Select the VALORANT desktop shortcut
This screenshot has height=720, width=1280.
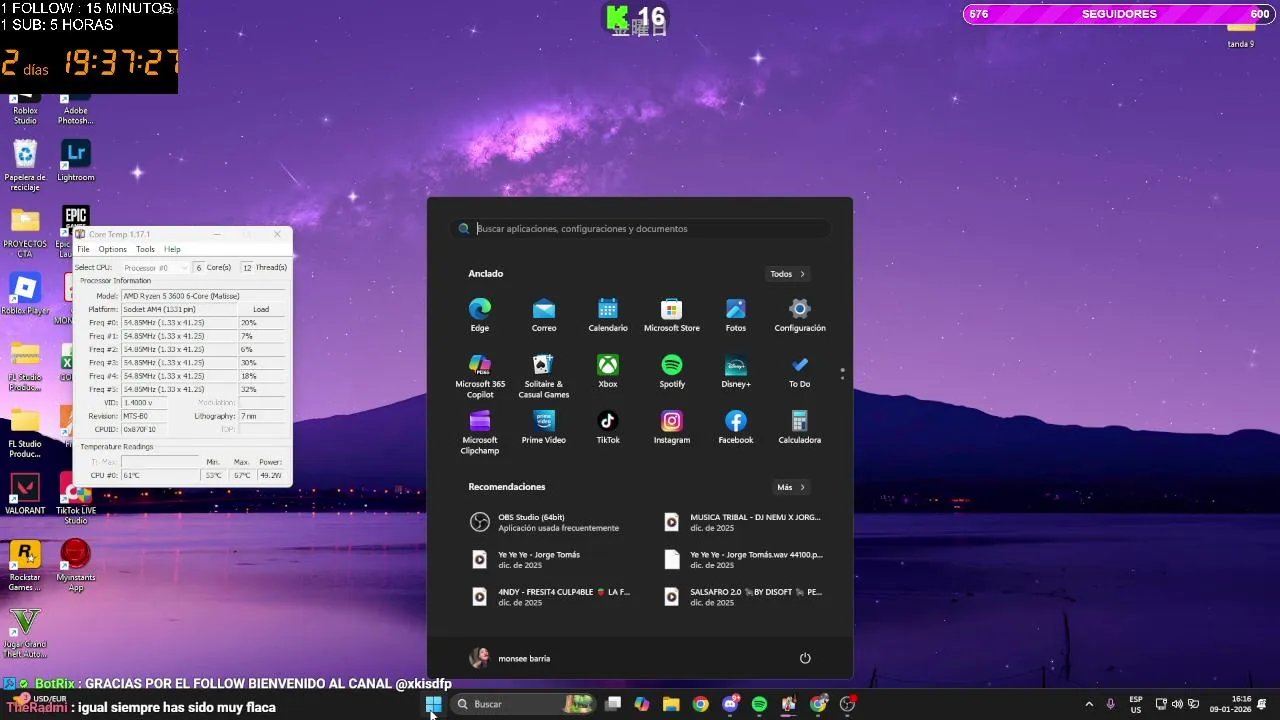25,494
